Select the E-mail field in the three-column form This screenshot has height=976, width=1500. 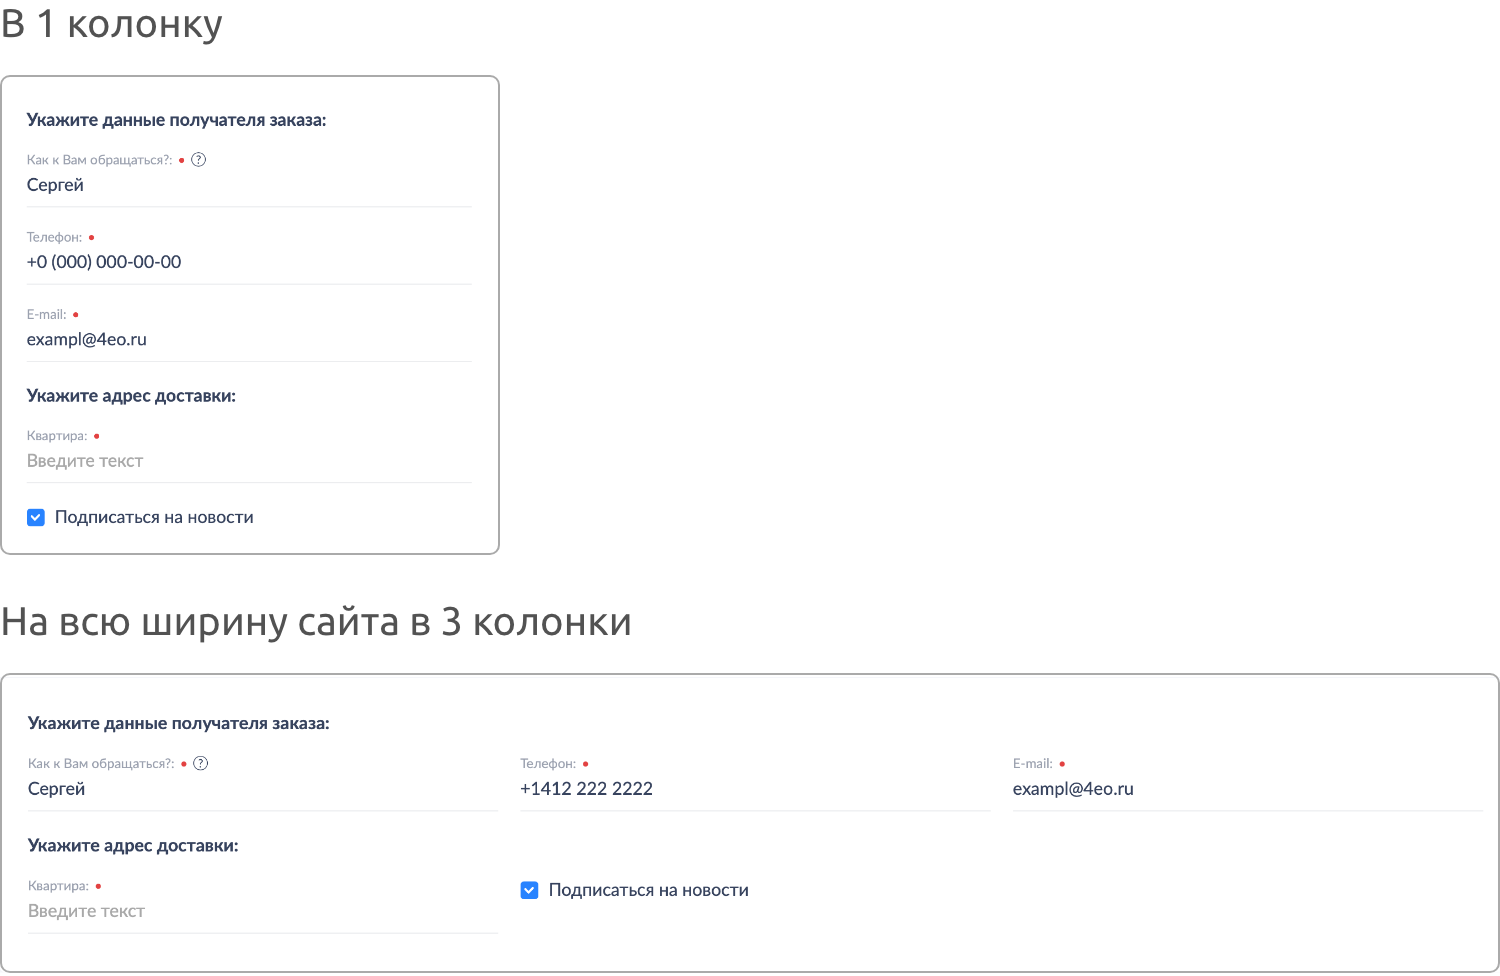(1246, 789)
